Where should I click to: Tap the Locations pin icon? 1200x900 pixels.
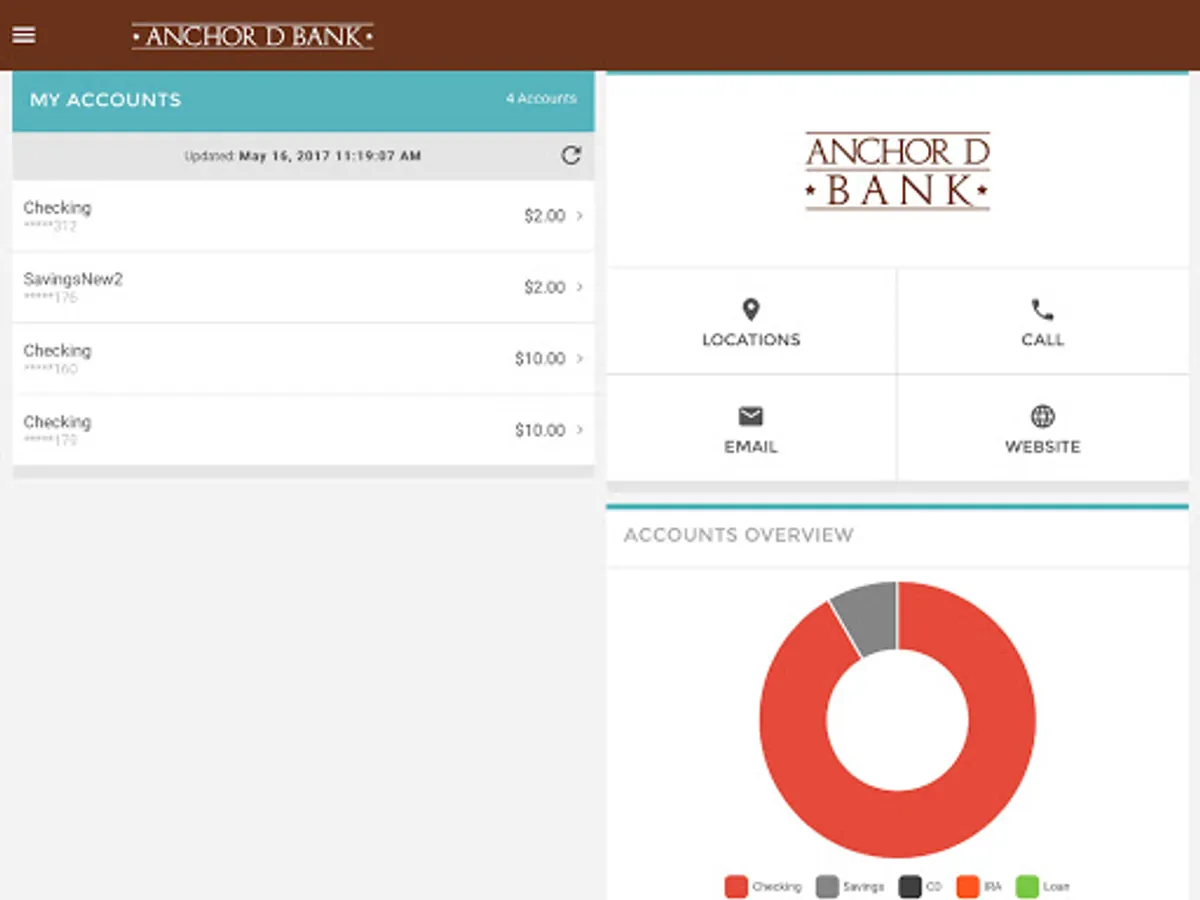(x=751, y=310)
